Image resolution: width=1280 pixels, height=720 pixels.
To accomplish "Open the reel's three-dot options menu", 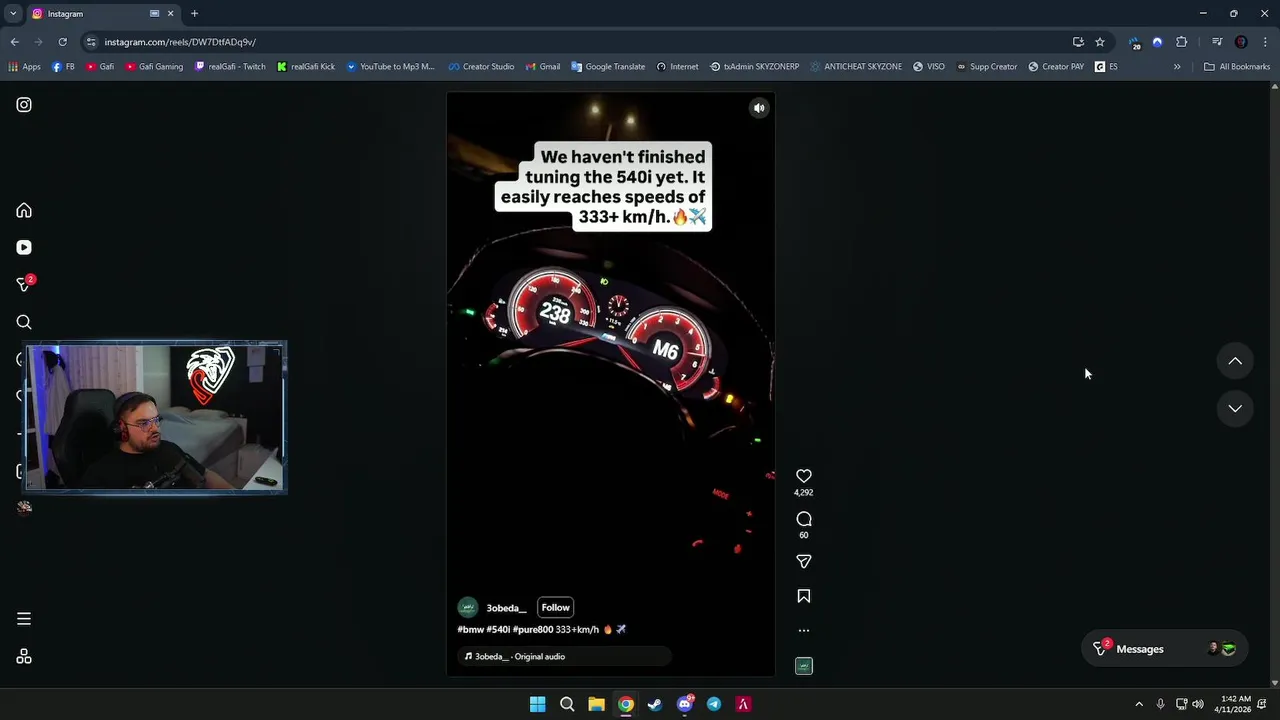I will point(804,631).
